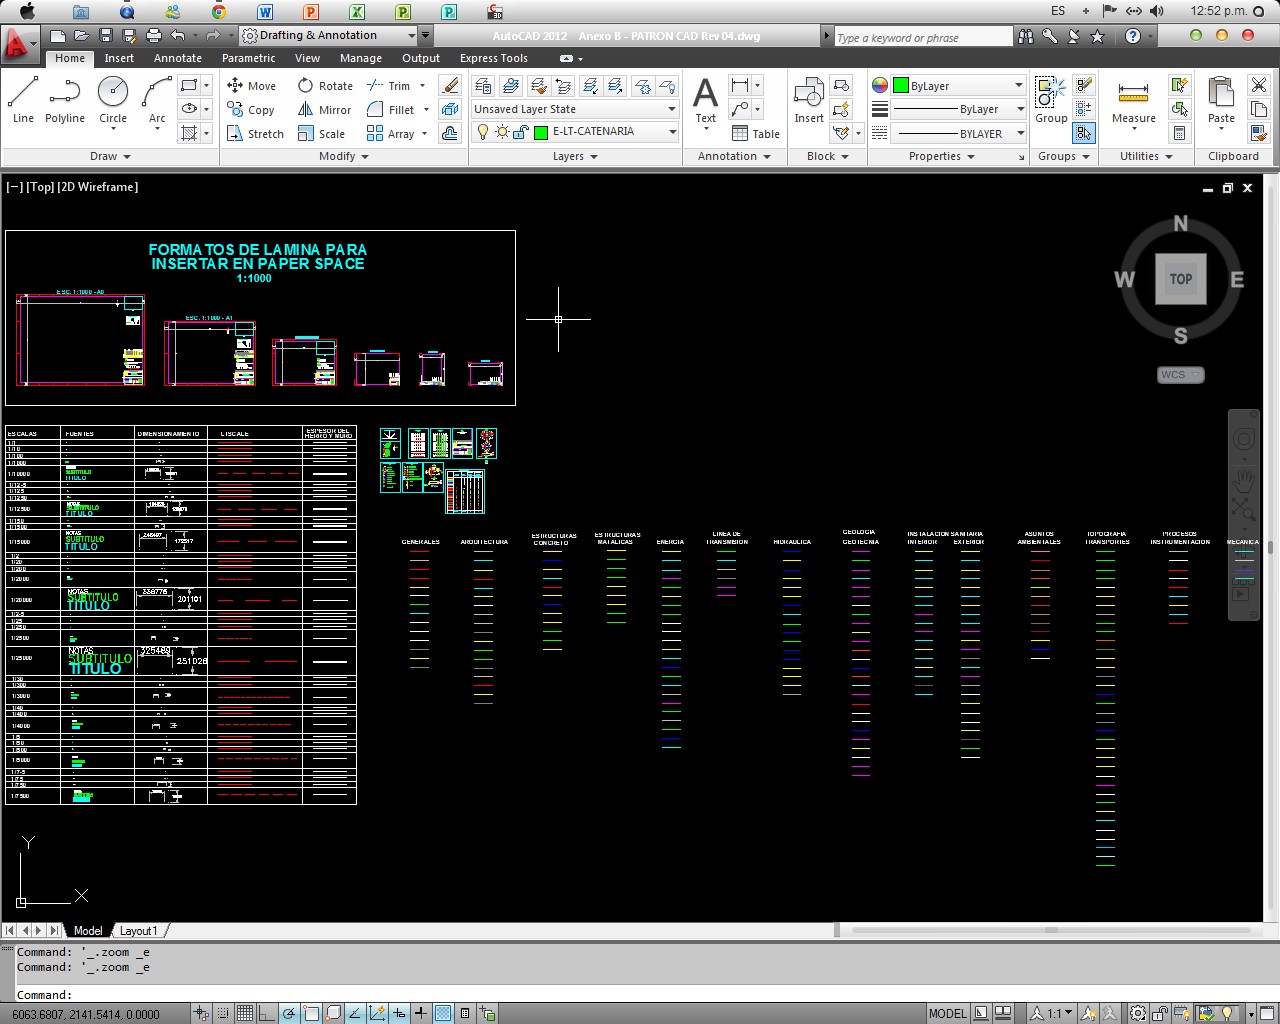Image resolution: width=1280 pixels, height=1024 pixels.
Task: Start the Move command
Action: coord(252,86)
